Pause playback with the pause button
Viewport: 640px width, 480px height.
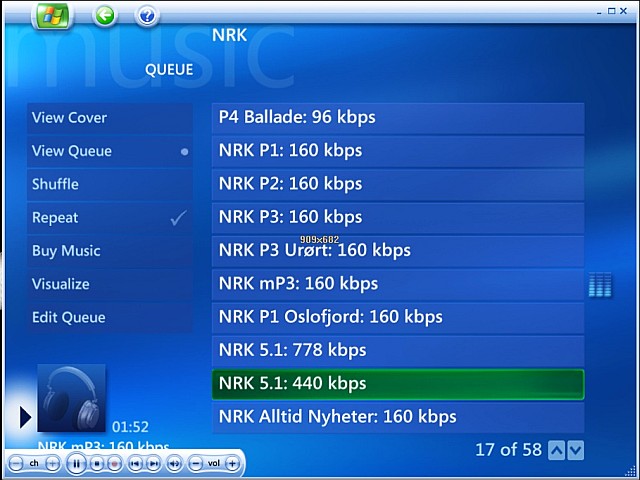[x=76, y=464]
